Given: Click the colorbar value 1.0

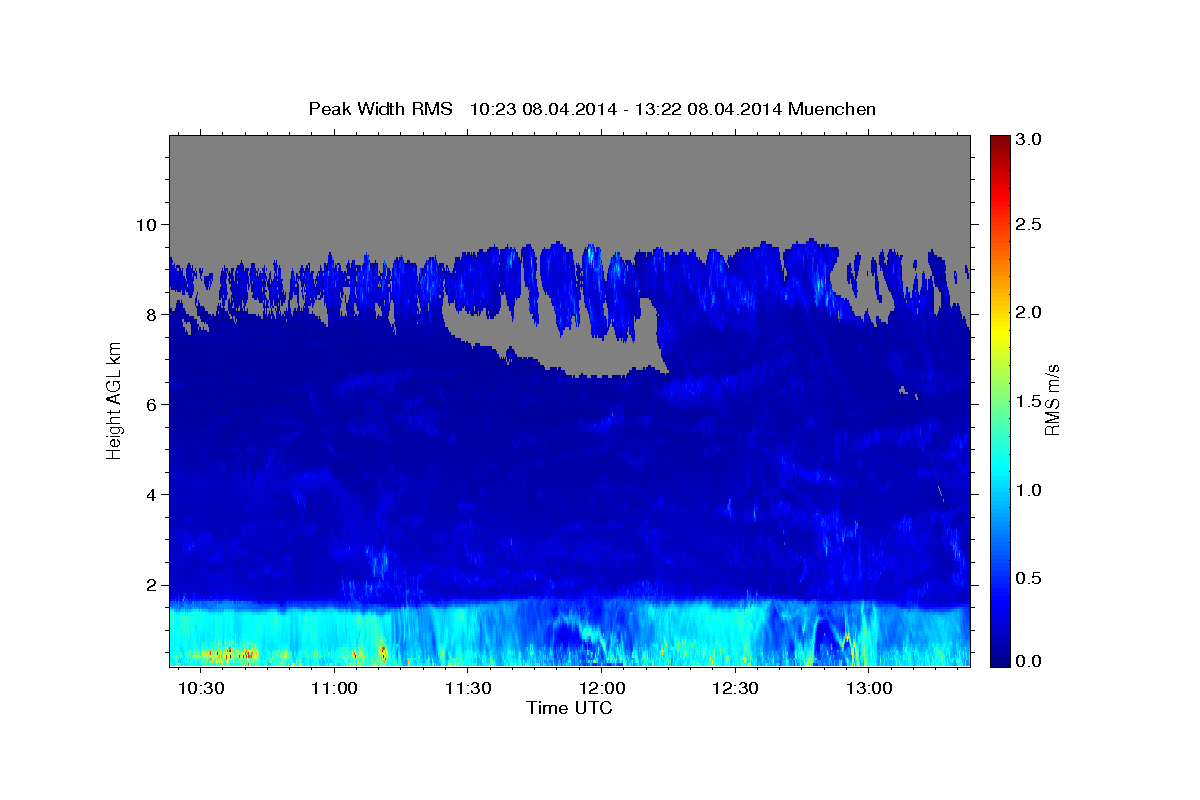Looking at the screenshot, I should coord(1029,490).
